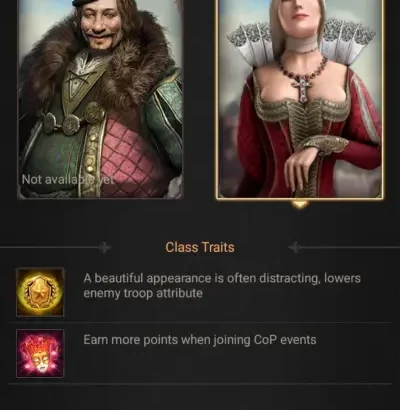Click the right ornament beside Class Traits
The height and width of the screenshot is (410, 400).
pyautogui.click(x=294, y=248)
